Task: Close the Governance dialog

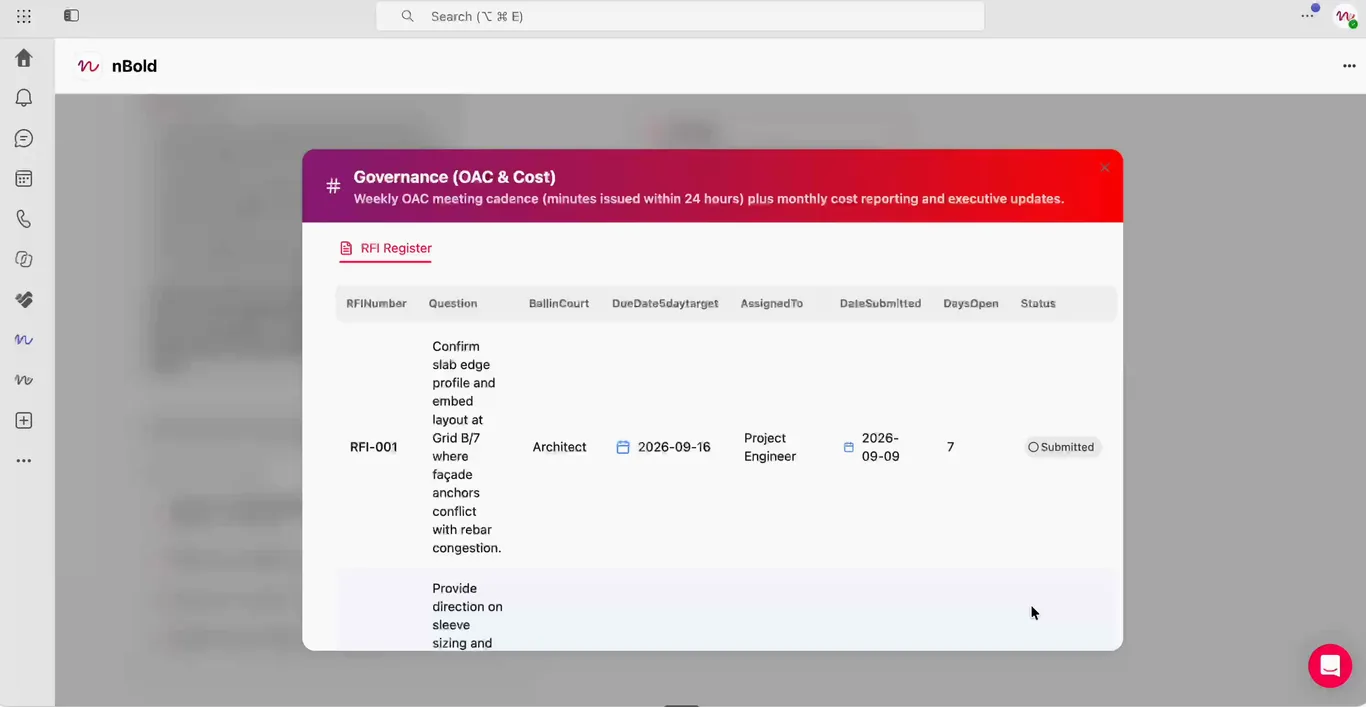Action: click(x=1105, y=167)
